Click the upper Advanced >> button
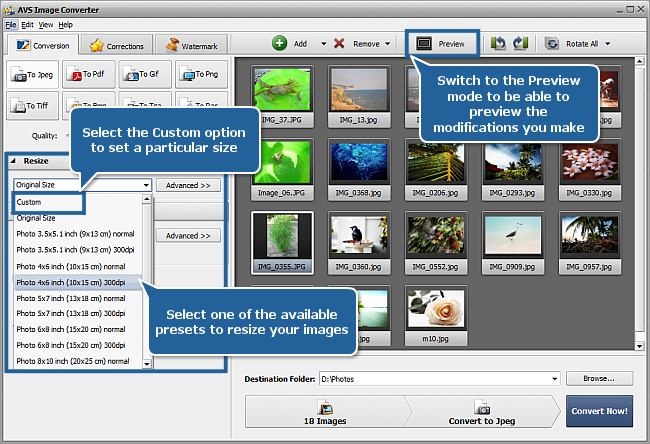Viewport: 650px width, 444px height. tap(188, 185)
